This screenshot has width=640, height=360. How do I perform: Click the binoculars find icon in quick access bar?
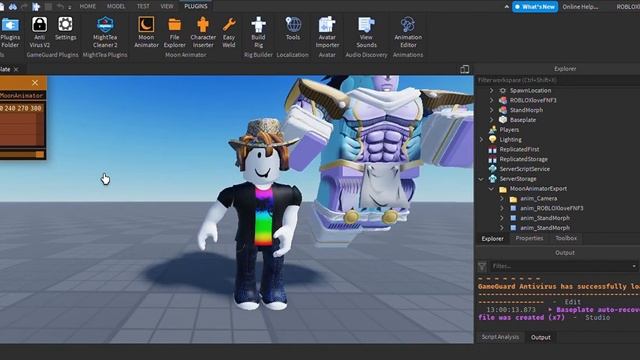point(13,7)
